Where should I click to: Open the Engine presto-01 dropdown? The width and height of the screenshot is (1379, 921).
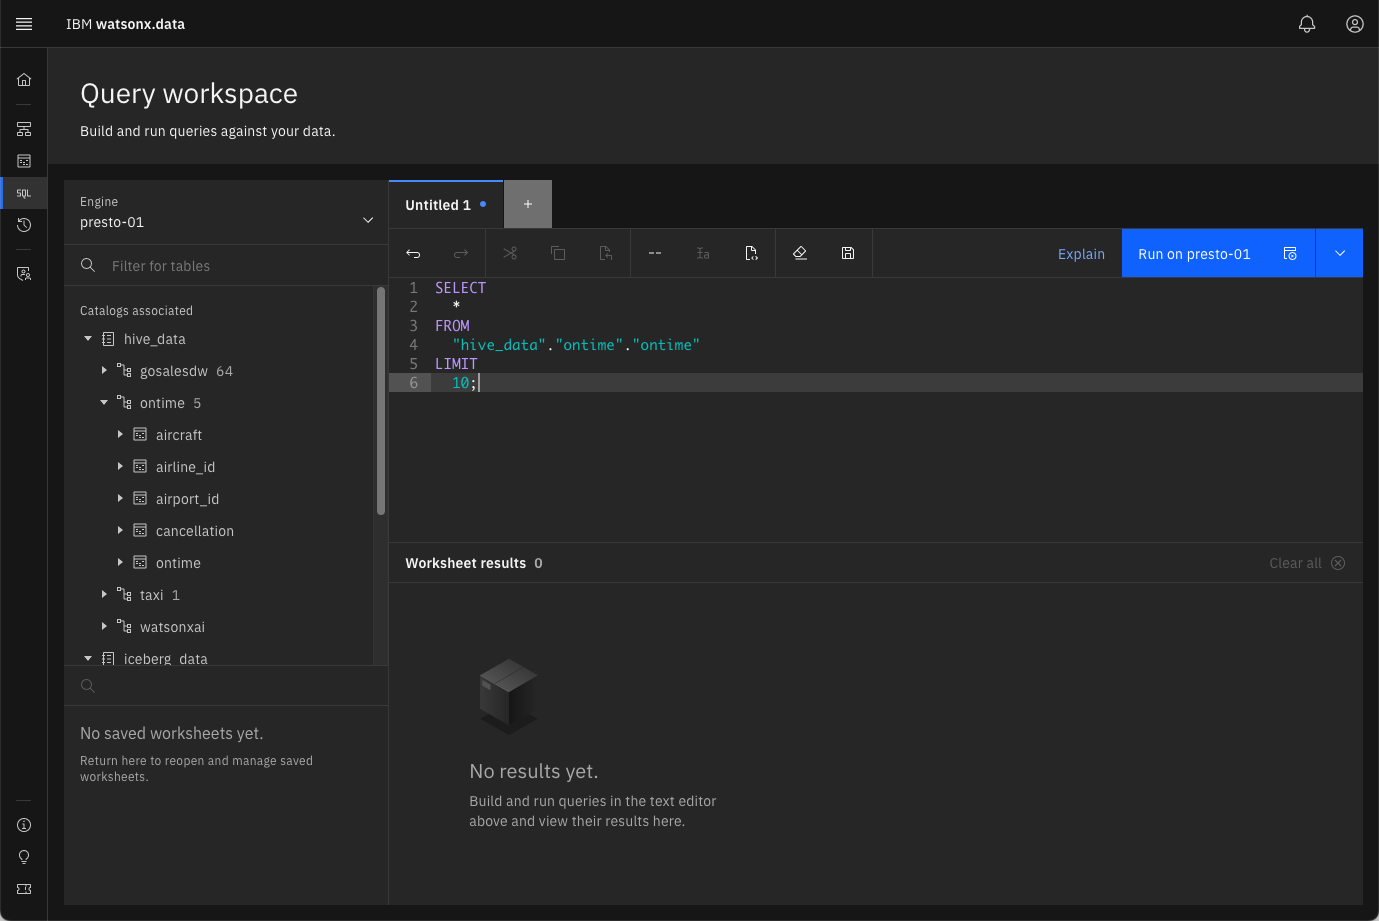pos(226,212)
